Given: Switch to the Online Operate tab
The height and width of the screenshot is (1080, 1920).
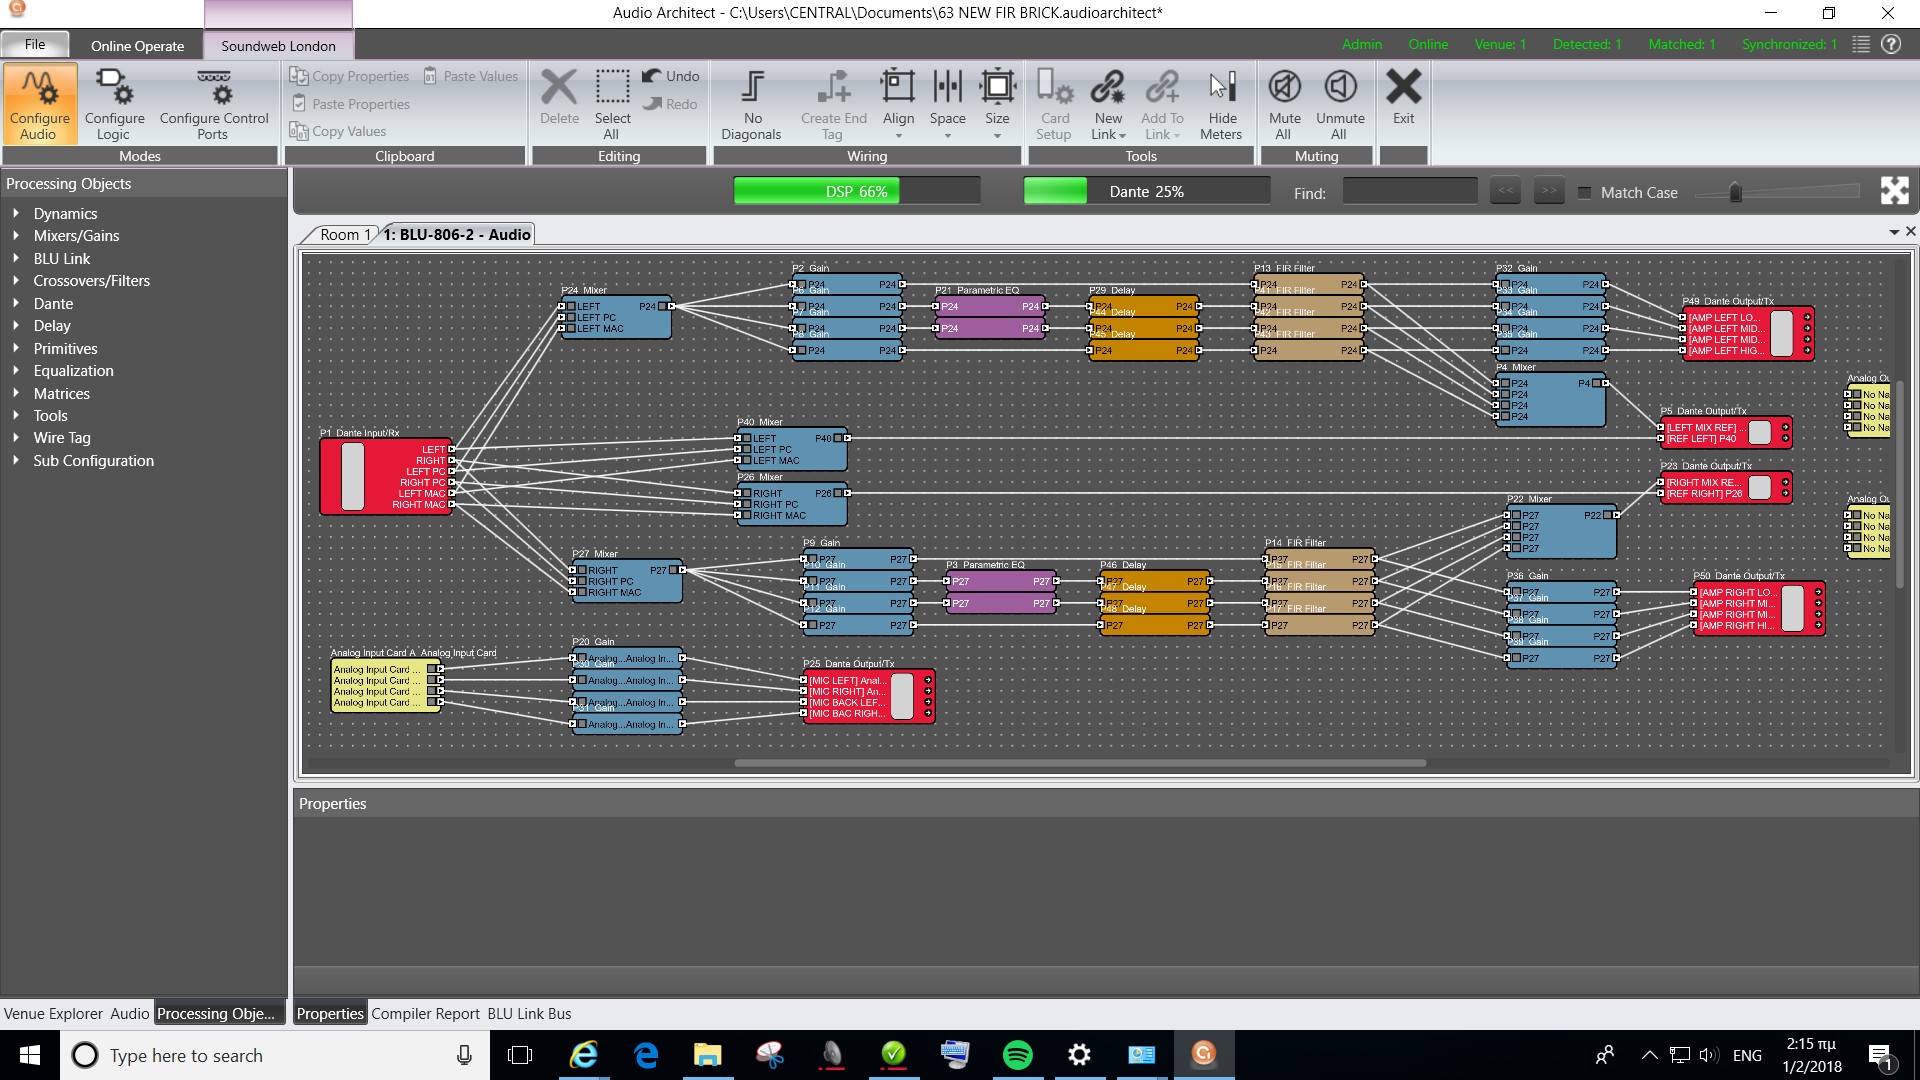Looking at the screenshot, I should [137, 46].
